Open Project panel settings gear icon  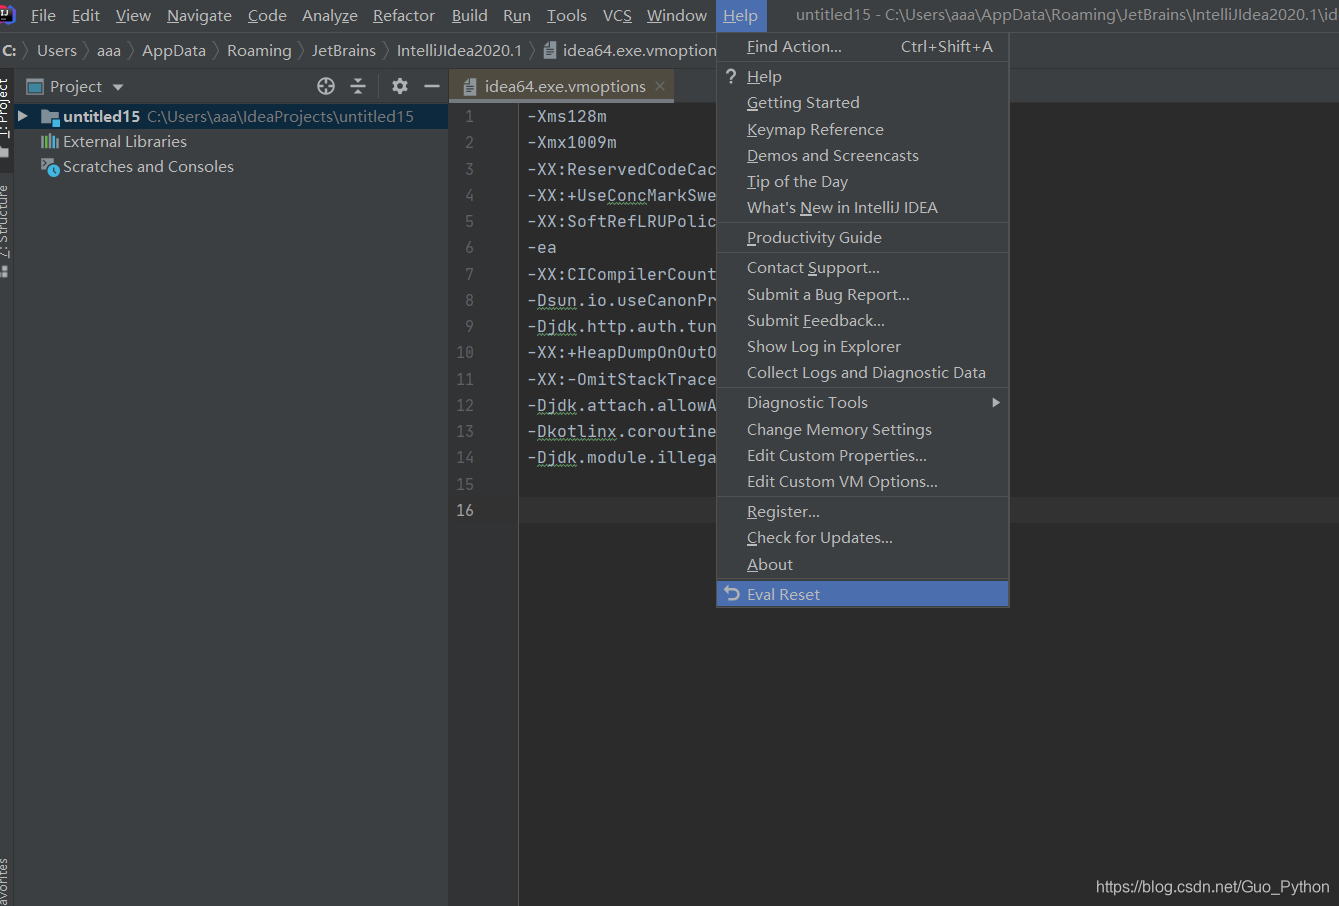(x=400, y=86)
